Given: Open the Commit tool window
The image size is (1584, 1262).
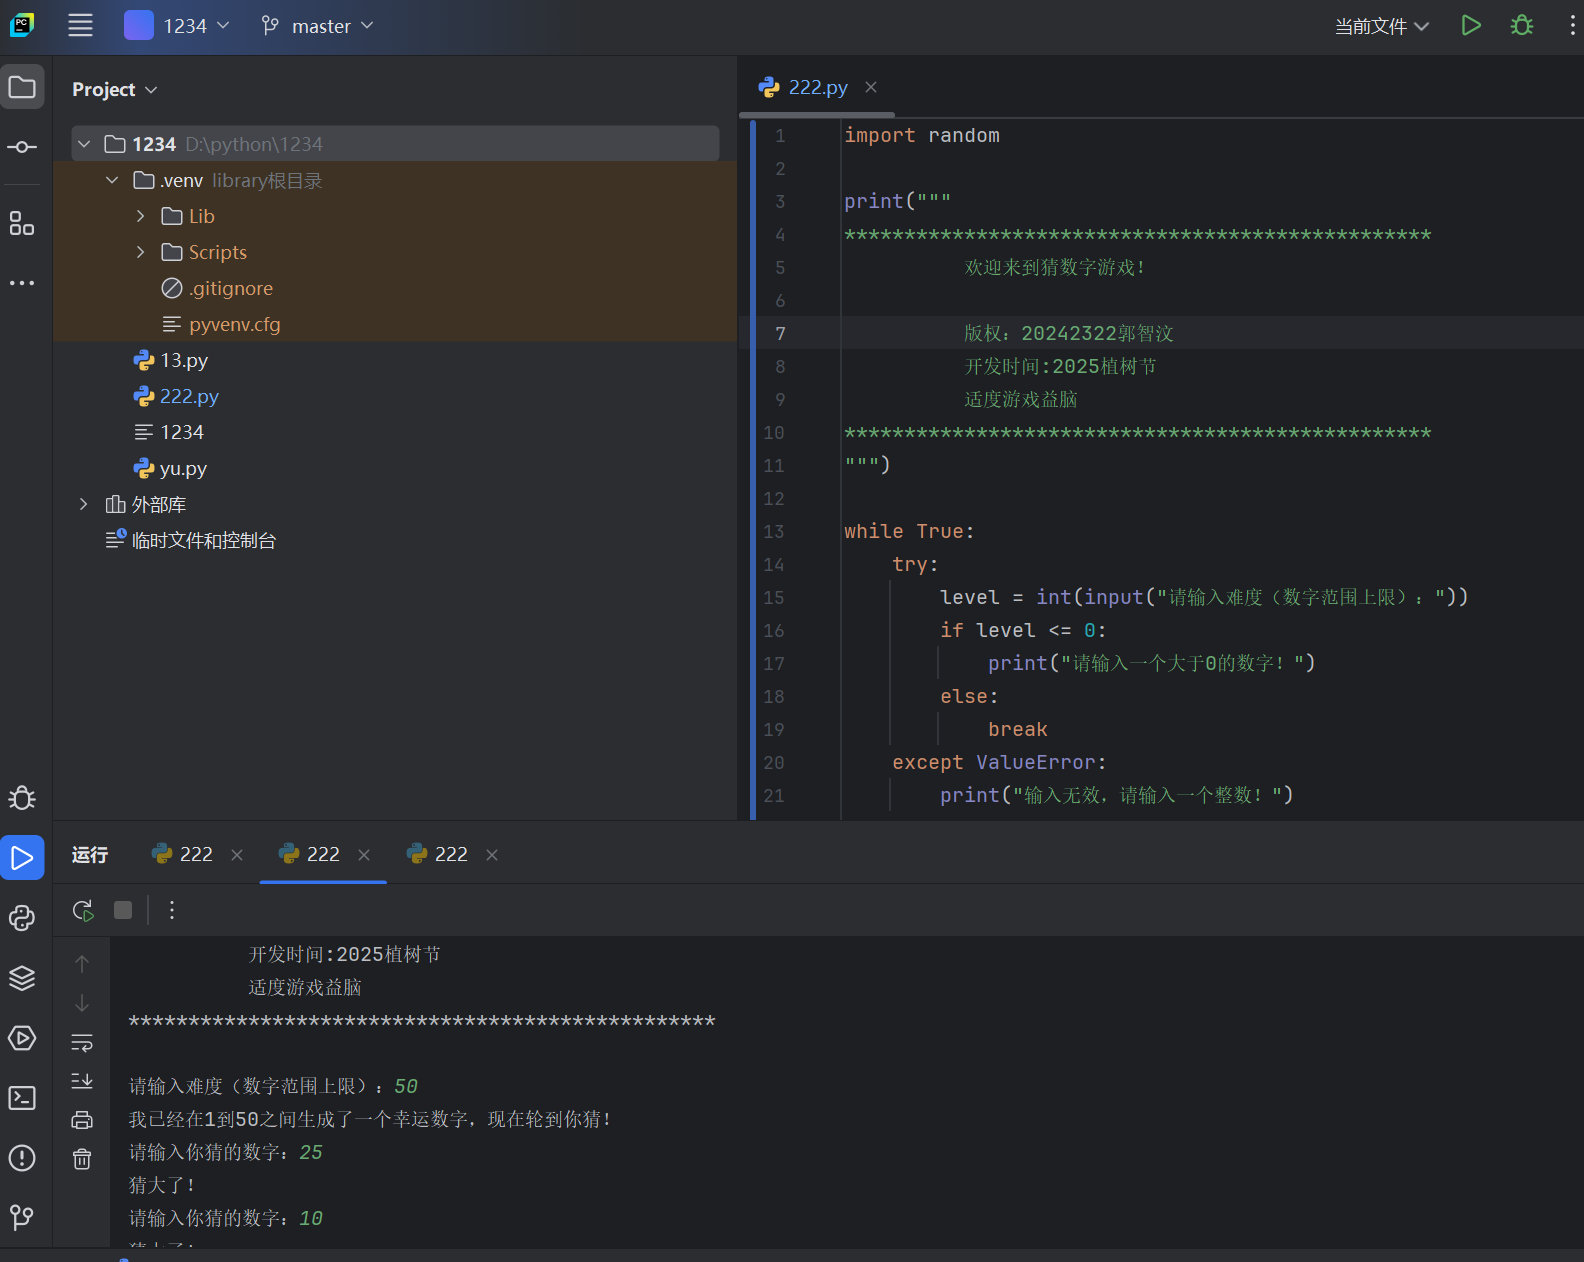Looking at the screenshot, I should point(22,147).
